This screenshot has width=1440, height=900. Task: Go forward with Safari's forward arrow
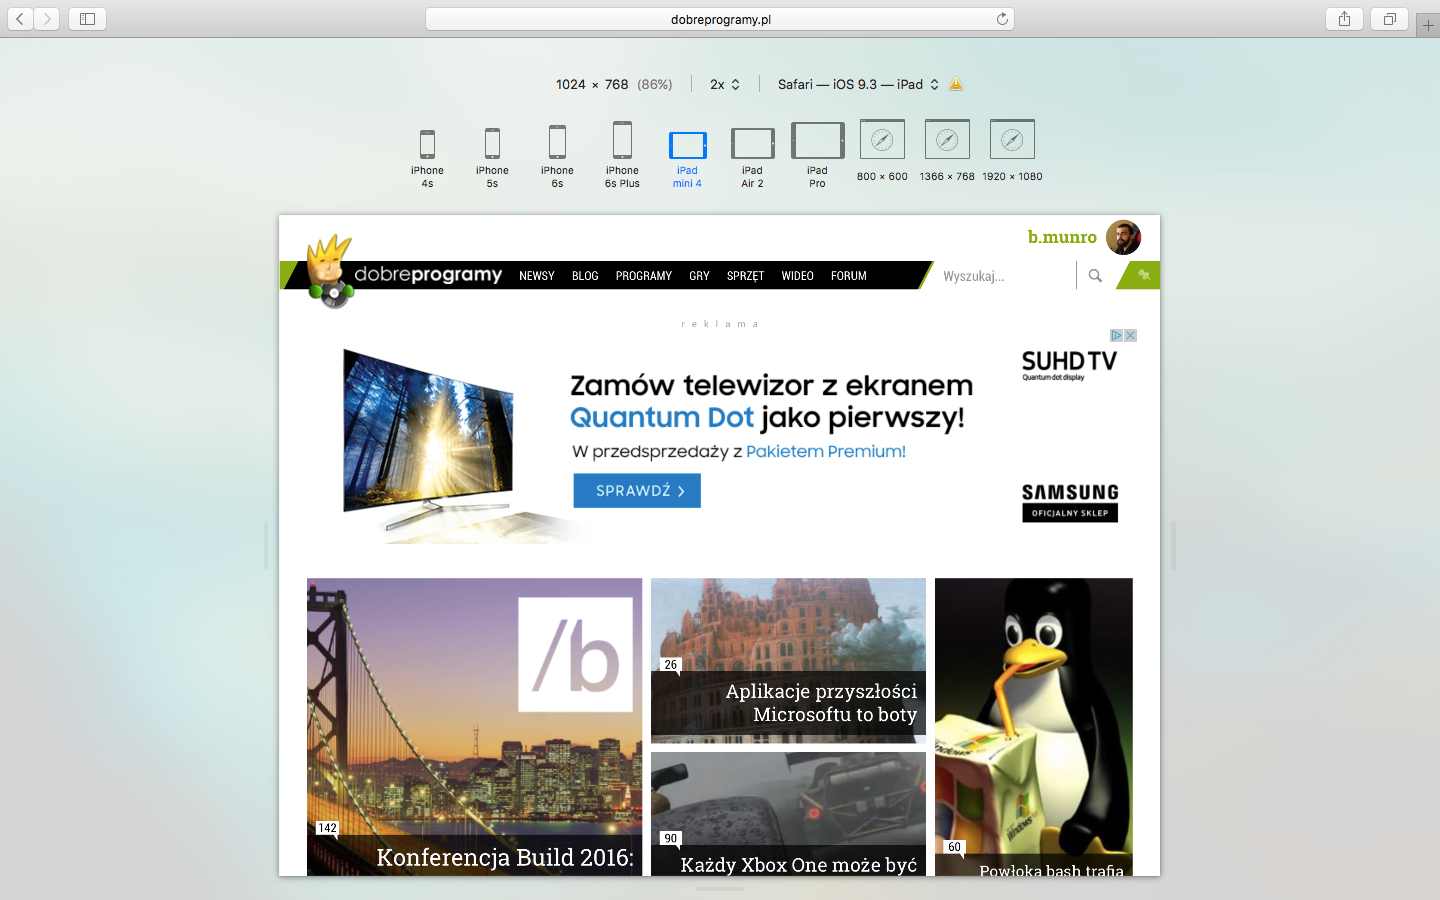[46, 19]
